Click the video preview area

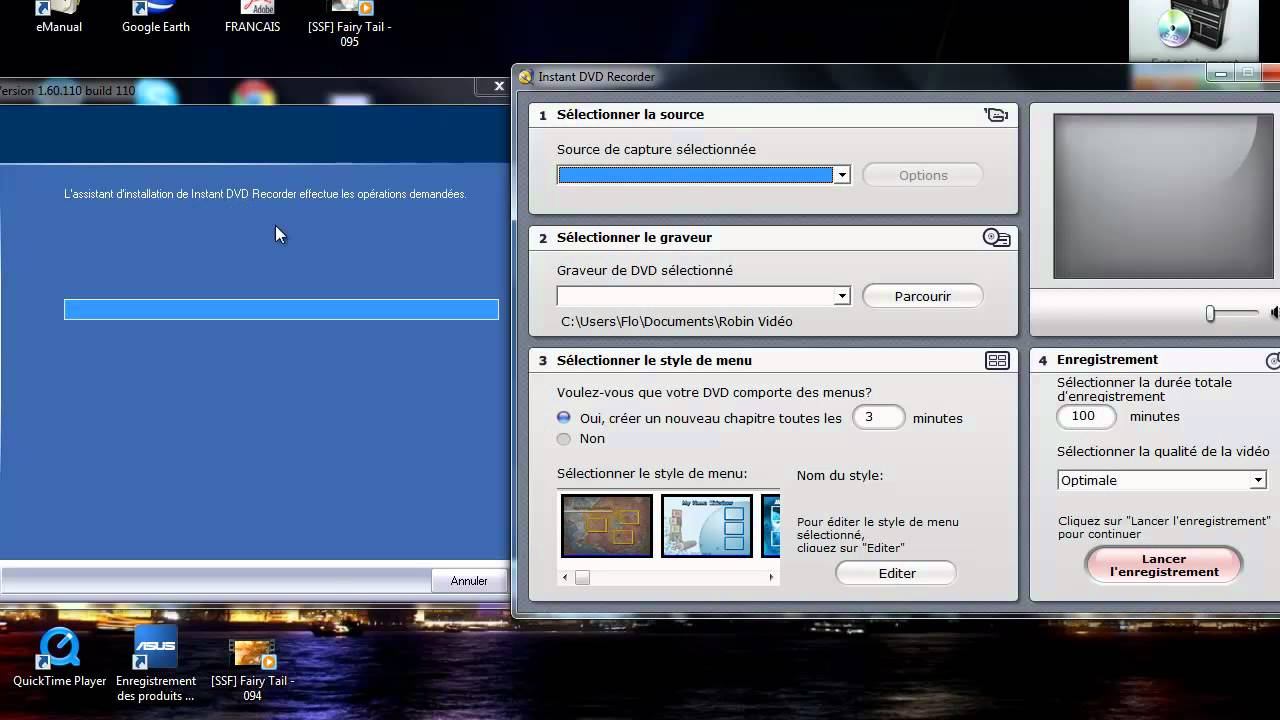[x=1163, y=196]
